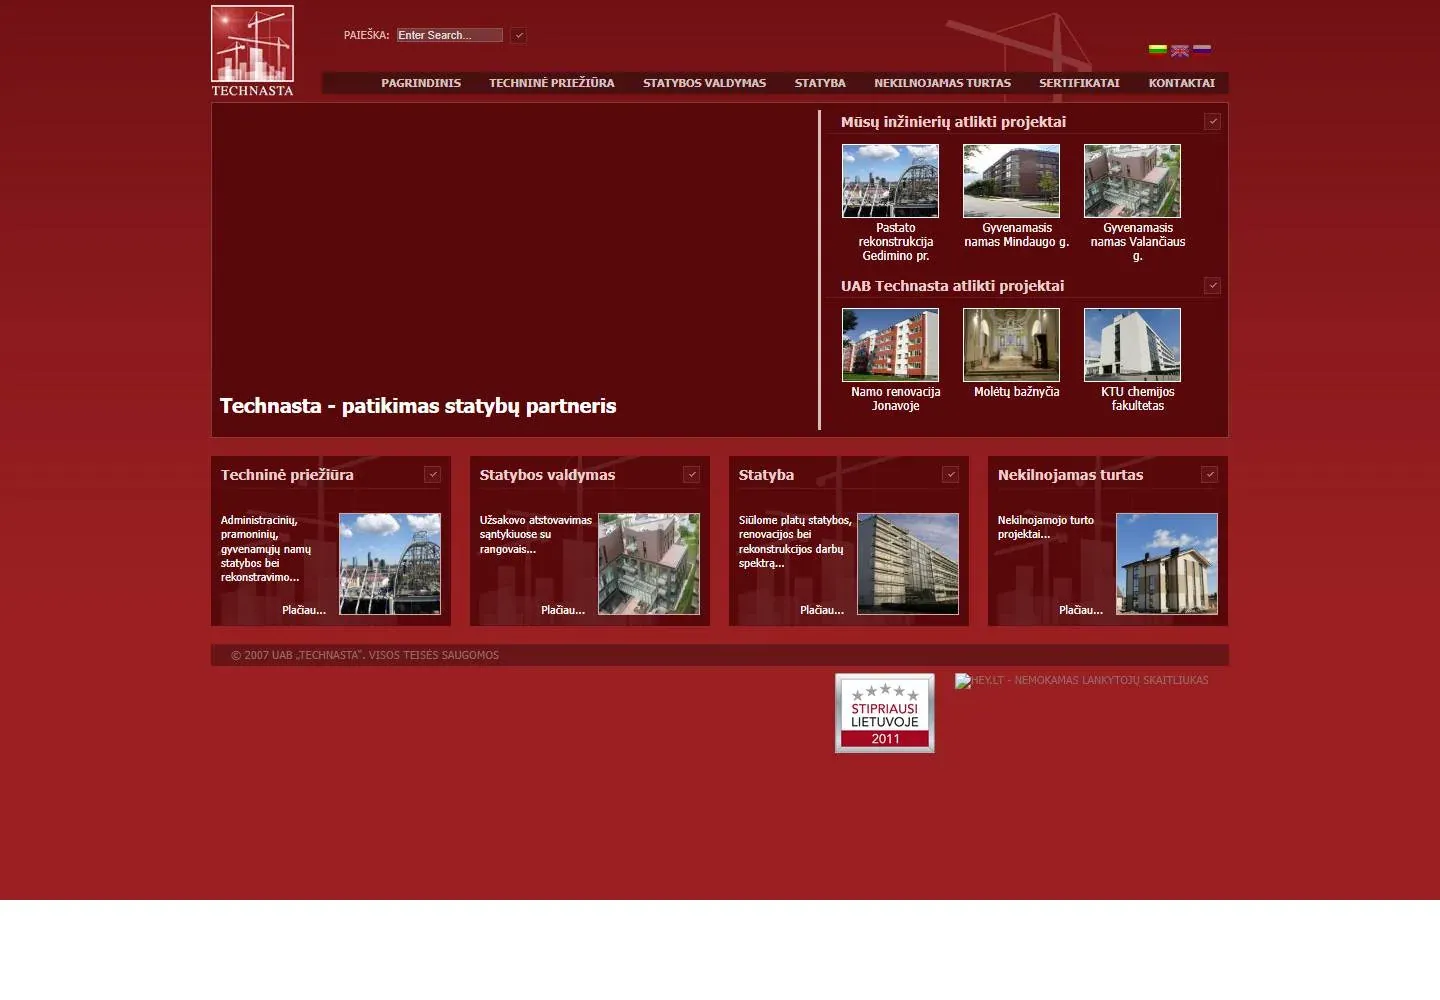This screenshot has width=1440, height=1000.
Task: Click check icon beside UAB Technasta atlikti projektai
Action: click(1212, 285)
